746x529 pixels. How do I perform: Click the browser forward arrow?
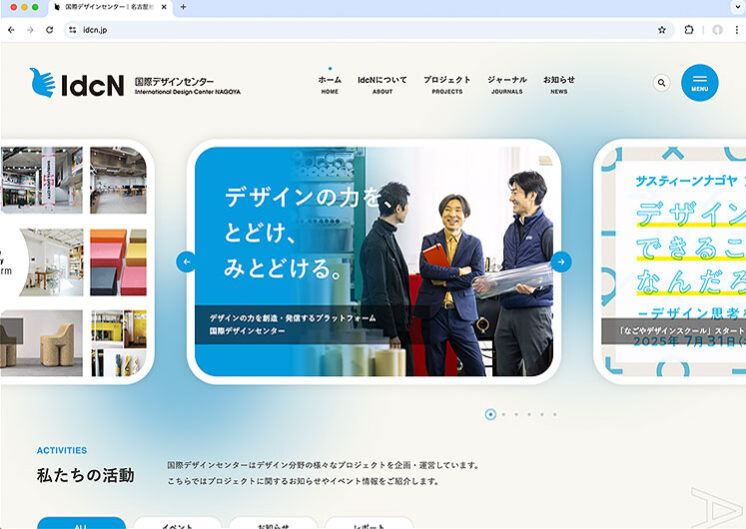(x=30, y=30)
